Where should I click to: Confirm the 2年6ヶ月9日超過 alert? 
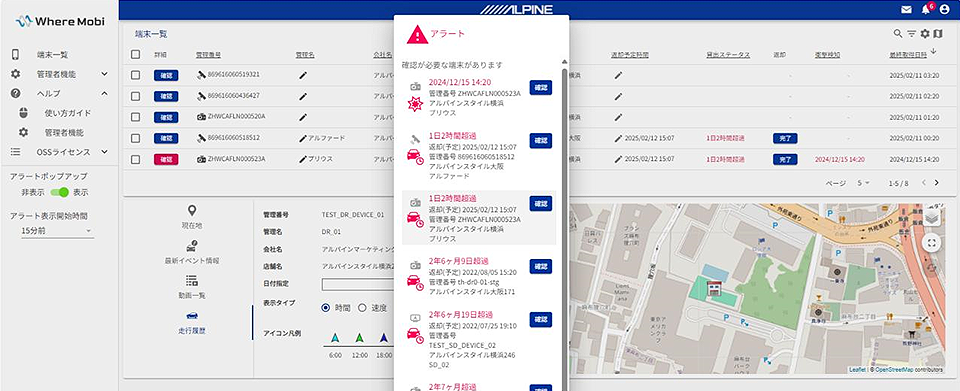pyautogui.click(x=541, y=266)
